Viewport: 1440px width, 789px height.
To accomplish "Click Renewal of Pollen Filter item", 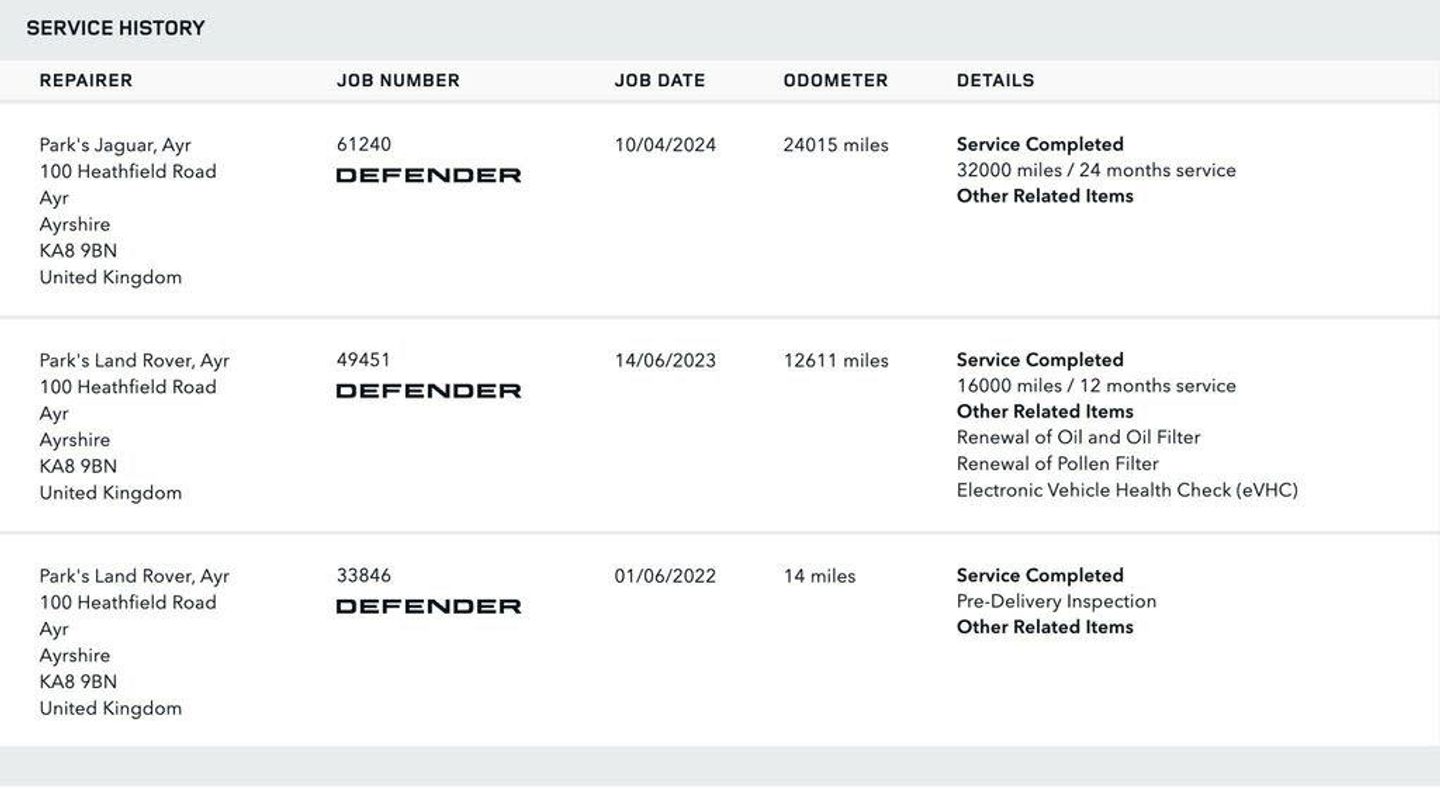I will click(1058, 464).
